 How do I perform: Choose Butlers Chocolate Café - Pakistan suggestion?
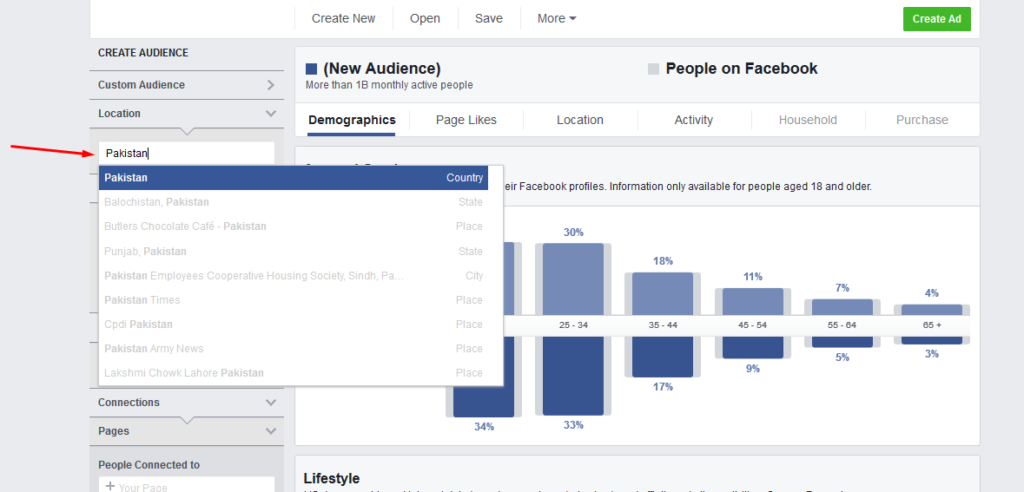293,226
